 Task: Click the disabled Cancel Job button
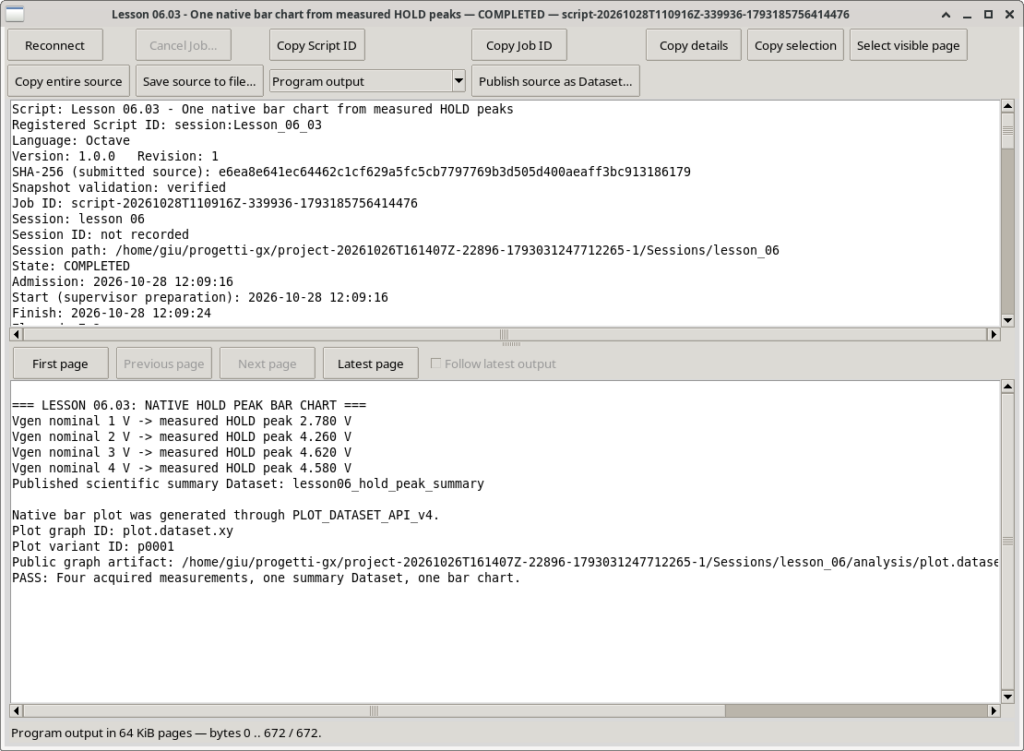(183, 46)
